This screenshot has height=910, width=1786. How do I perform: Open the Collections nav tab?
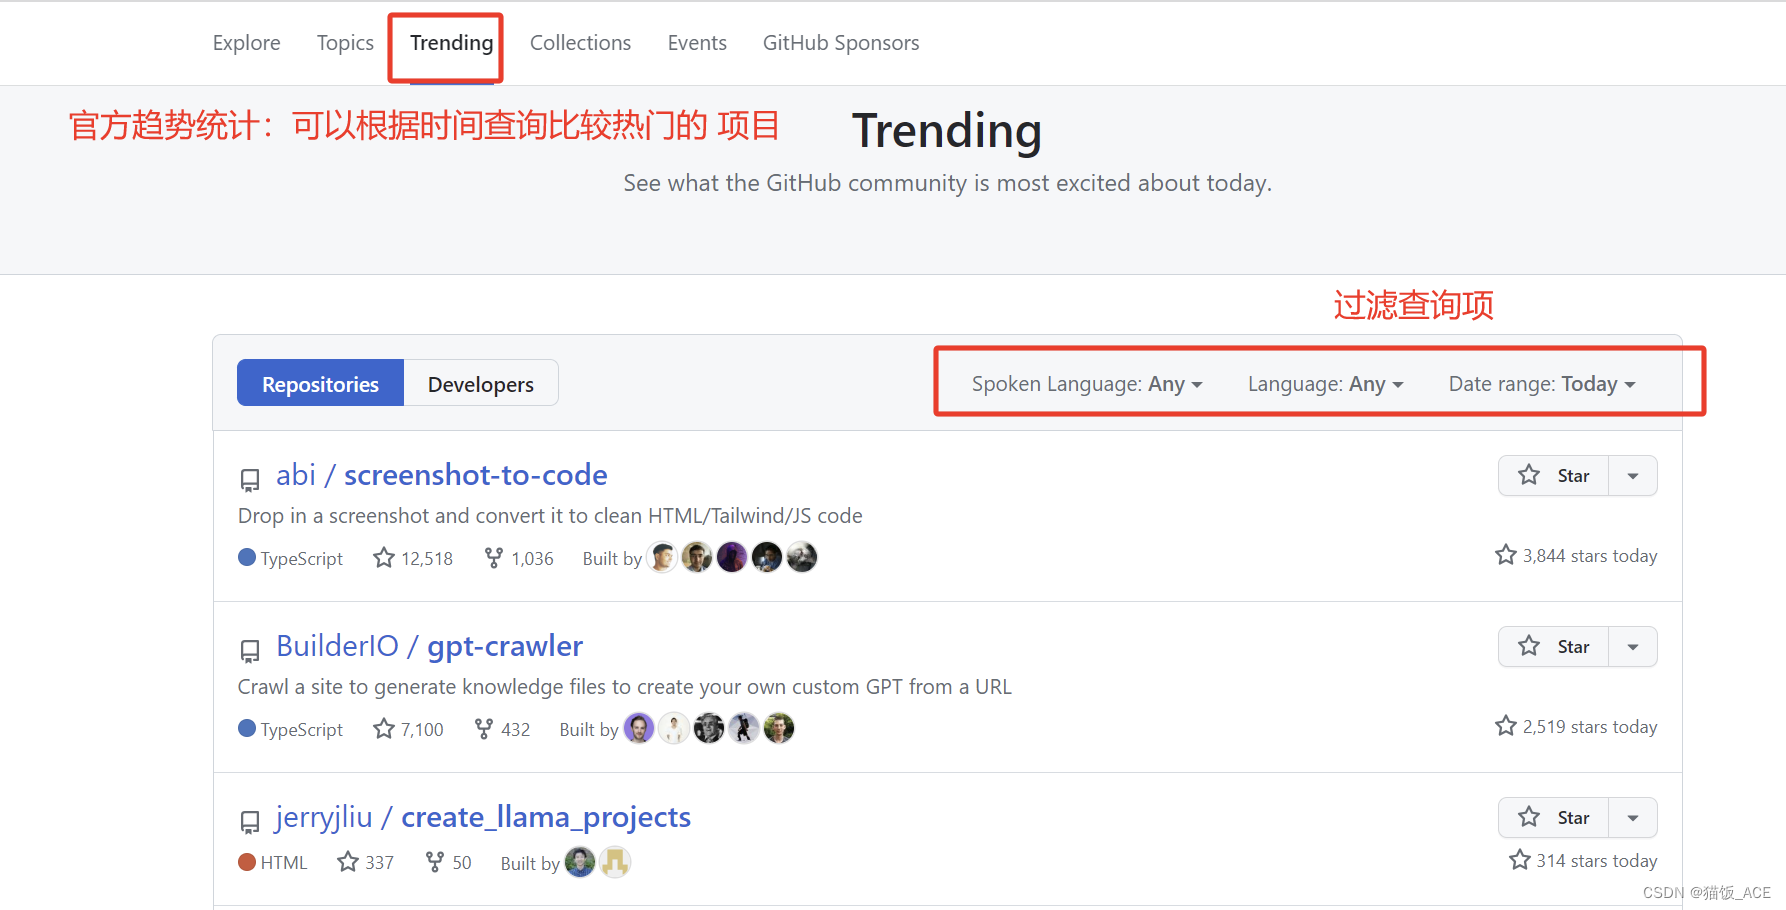(580, 43)
